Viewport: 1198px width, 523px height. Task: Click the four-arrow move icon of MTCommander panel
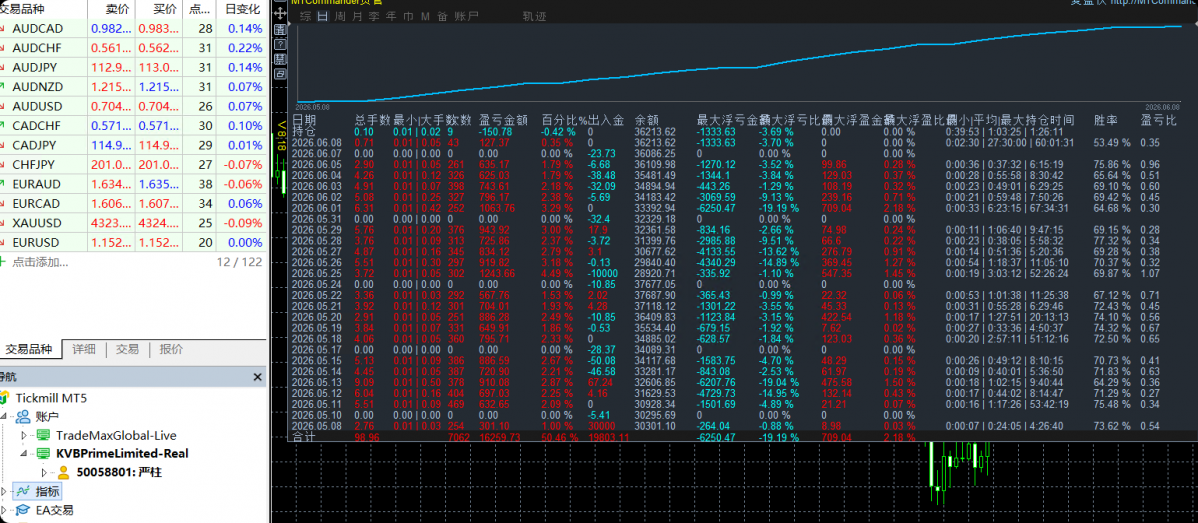[x=279, y=15]
